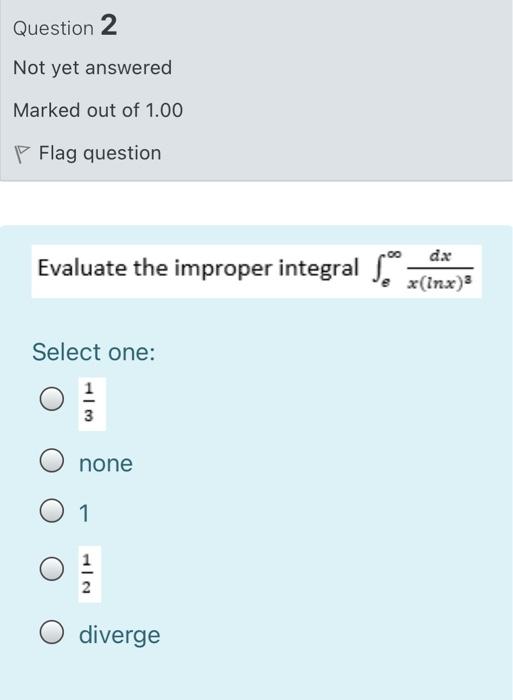Viewport: 513px width, 700px height.
Task: Click the Evaluate the improper integral text
Action: (198, 268)
